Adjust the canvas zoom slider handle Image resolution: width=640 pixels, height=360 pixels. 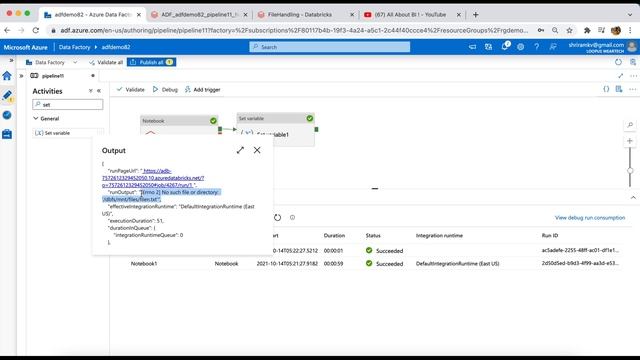[x=630, y=171]
